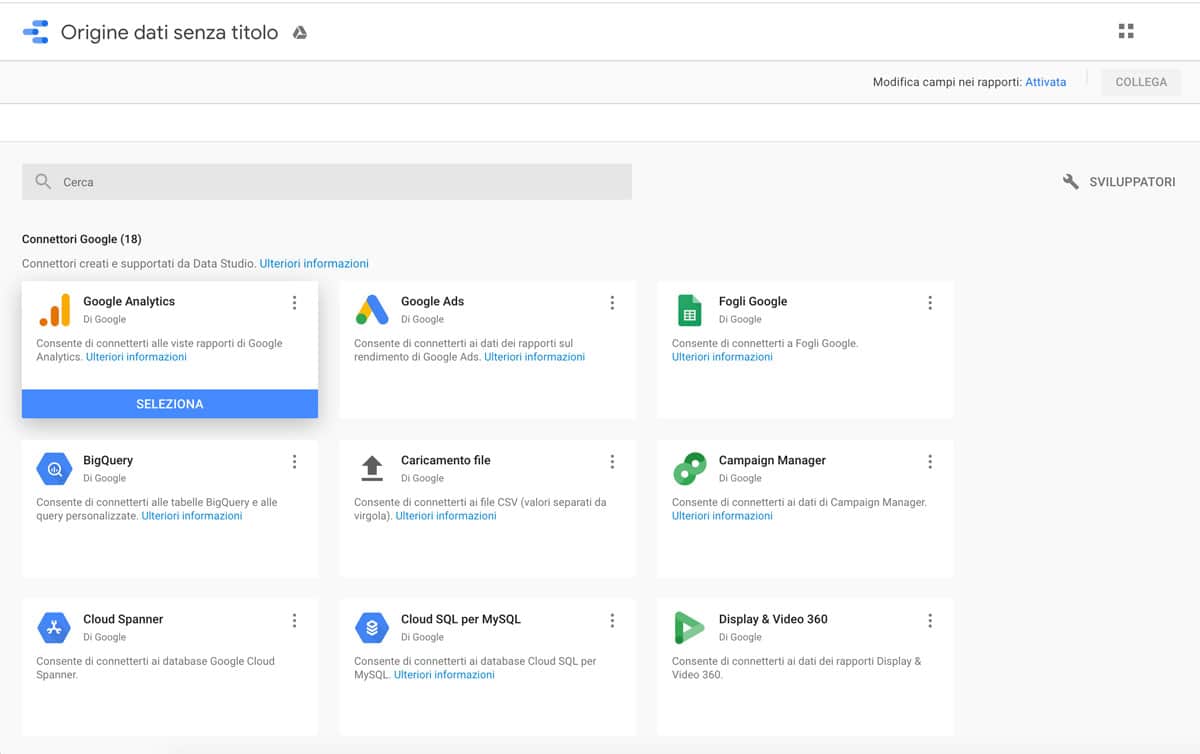
Task: Click the Display & Video 360 icon
Action: click(690, 627)
